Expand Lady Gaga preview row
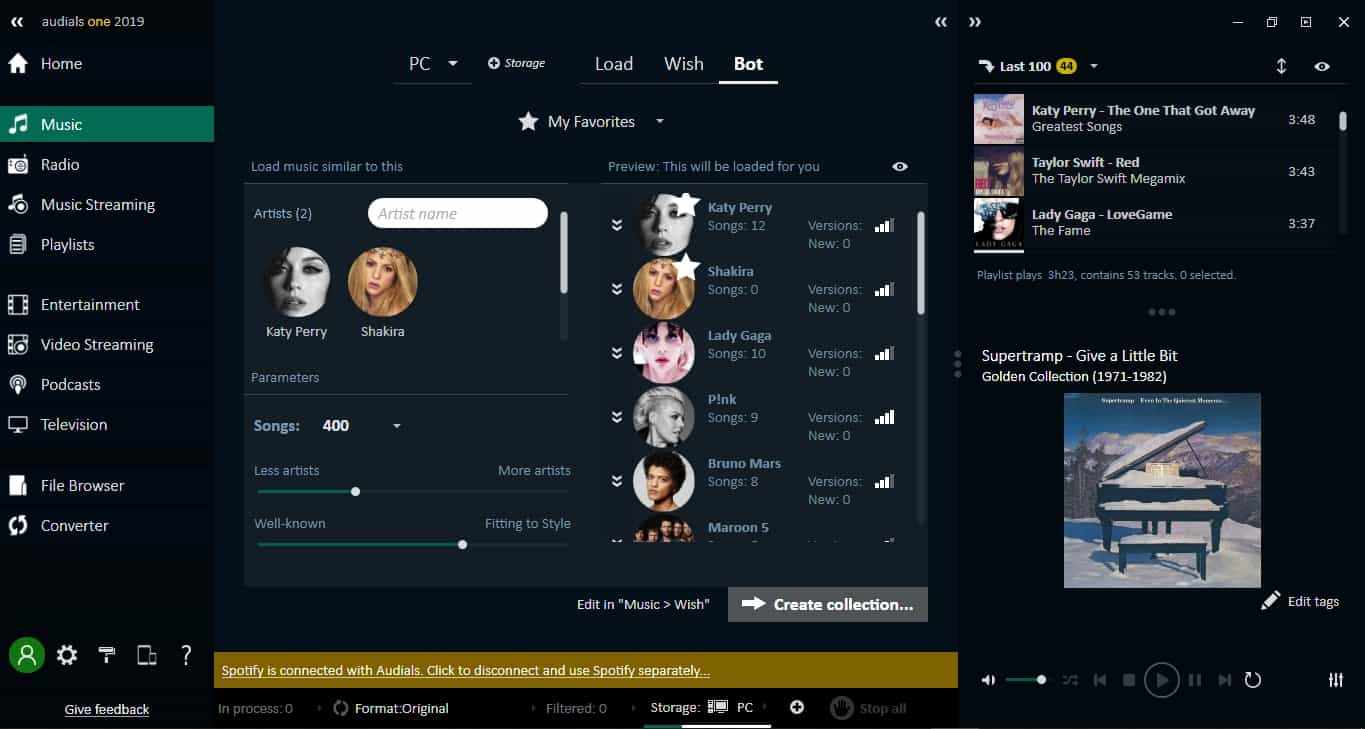This screenshot has height=729, width=1365. click(617, 353)
